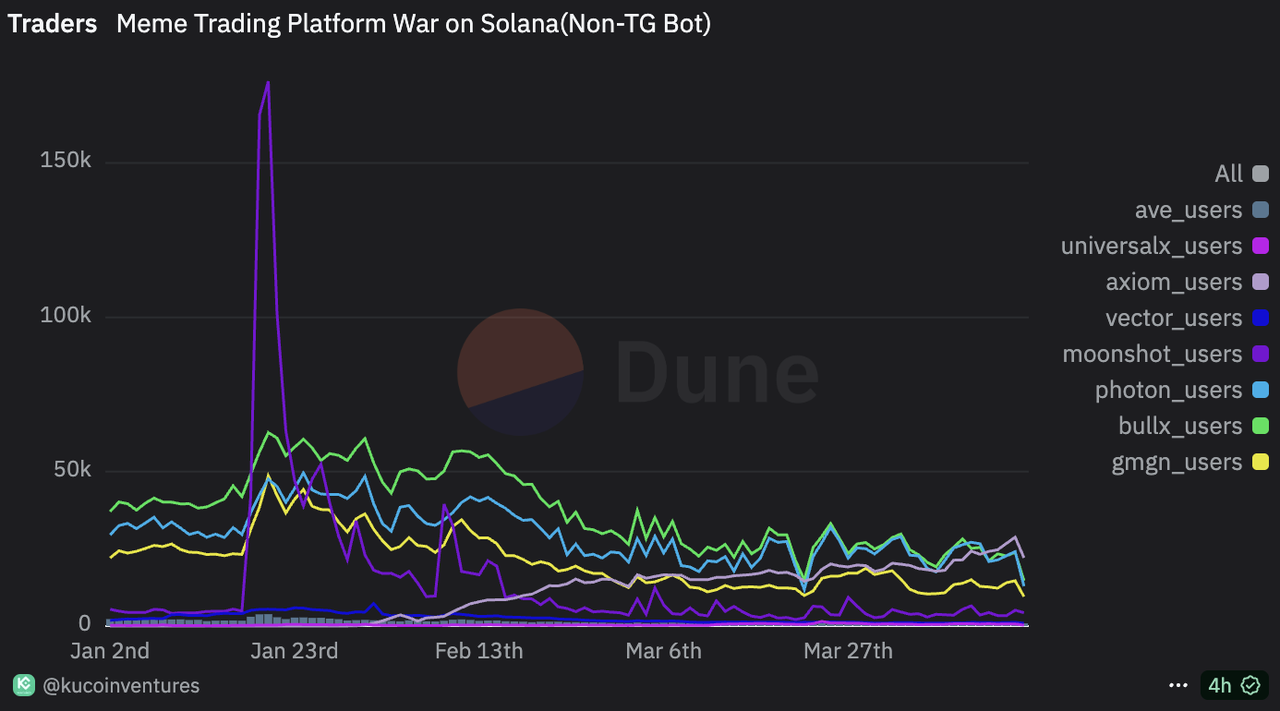Click the moonshot spike peak on chart

click(x=268, y=83)
